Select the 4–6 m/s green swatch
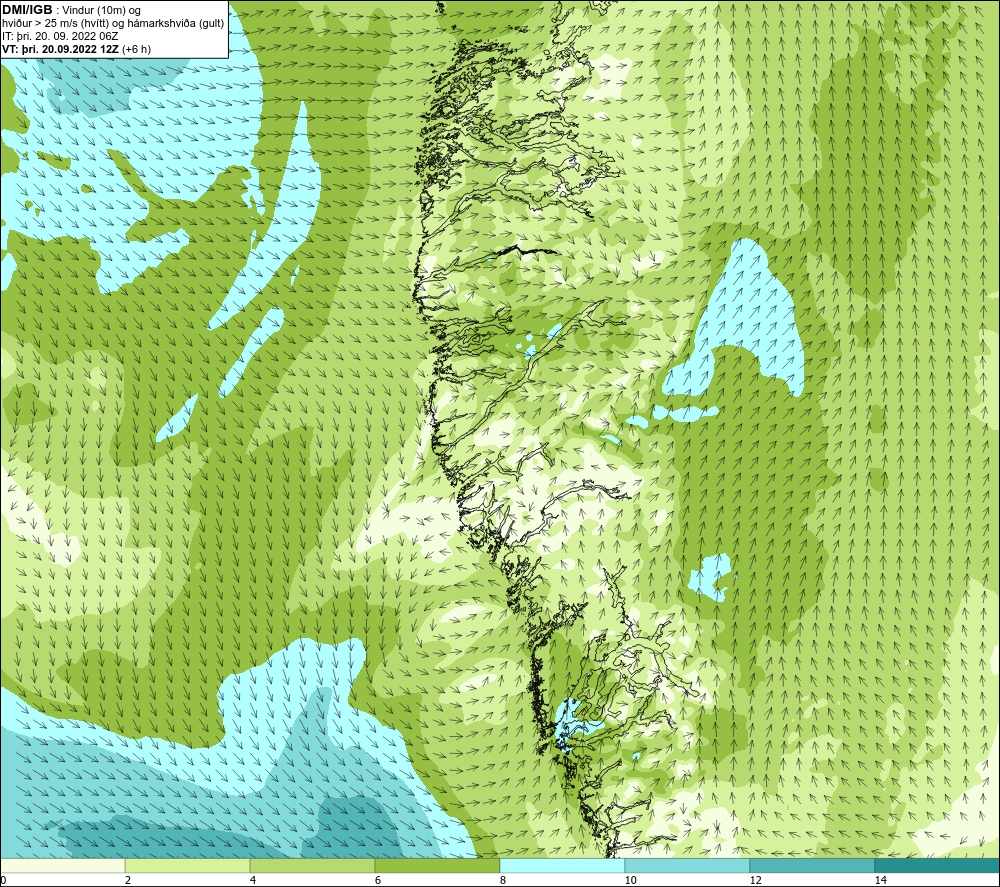 312,866
